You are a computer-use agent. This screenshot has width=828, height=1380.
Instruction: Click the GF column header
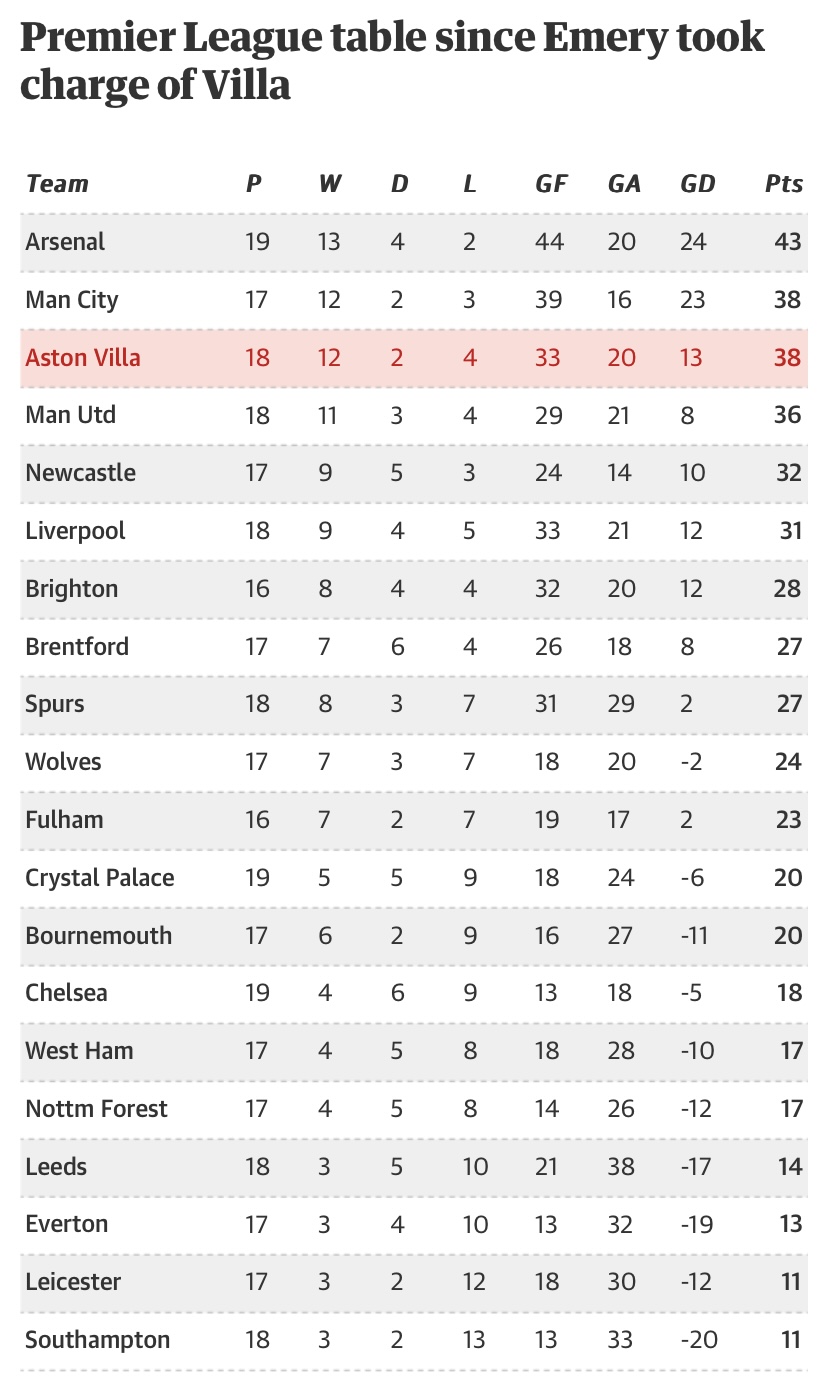click(x=551, y=184)
